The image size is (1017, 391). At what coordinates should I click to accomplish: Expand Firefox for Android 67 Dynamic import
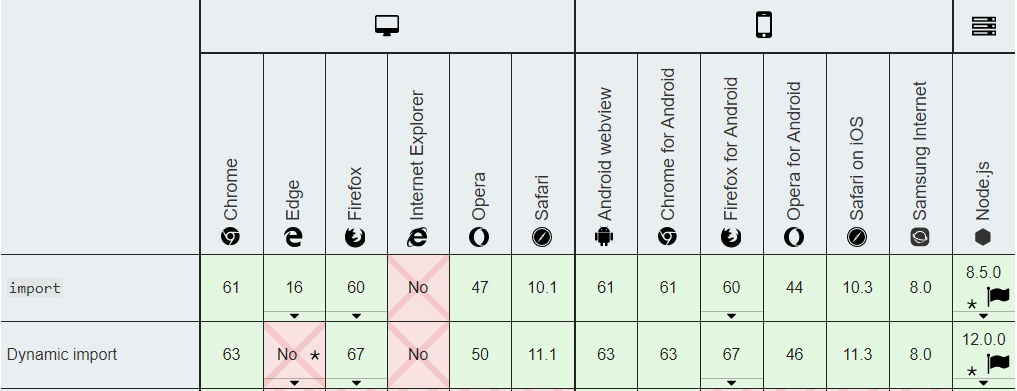point(731,383)
